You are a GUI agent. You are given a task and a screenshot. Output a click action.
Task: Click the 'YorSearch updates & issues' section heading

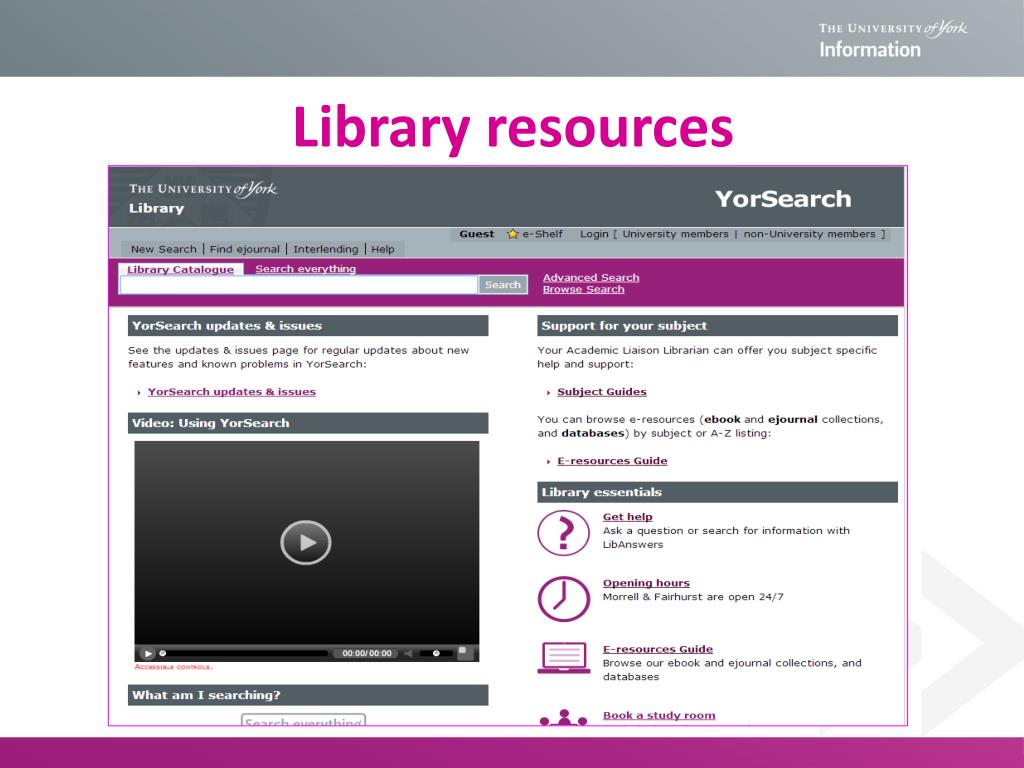pos(308,326)
